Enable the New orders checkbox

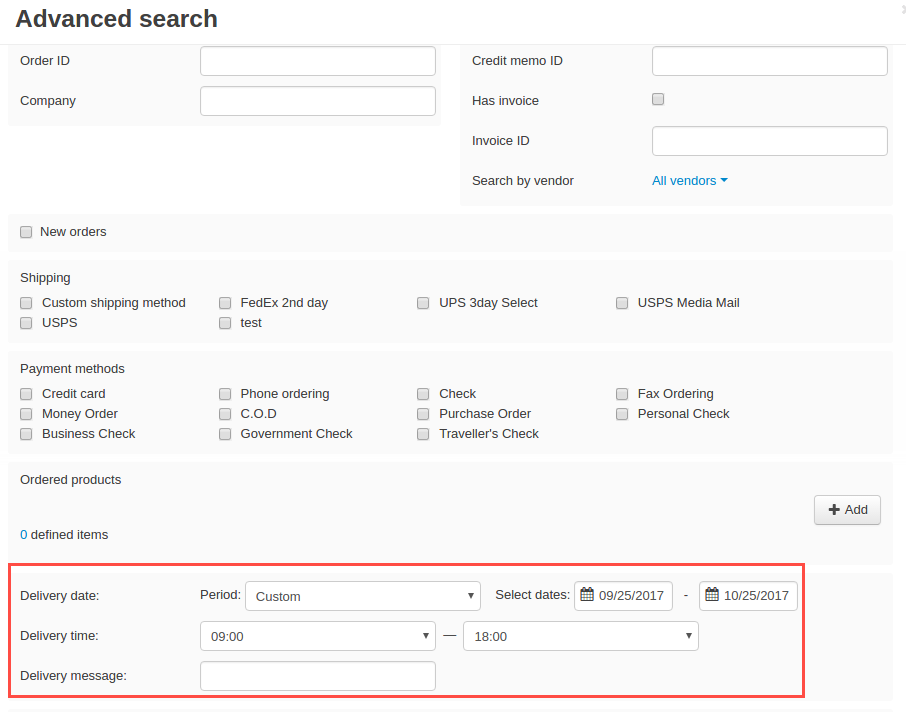click(26, 232)
